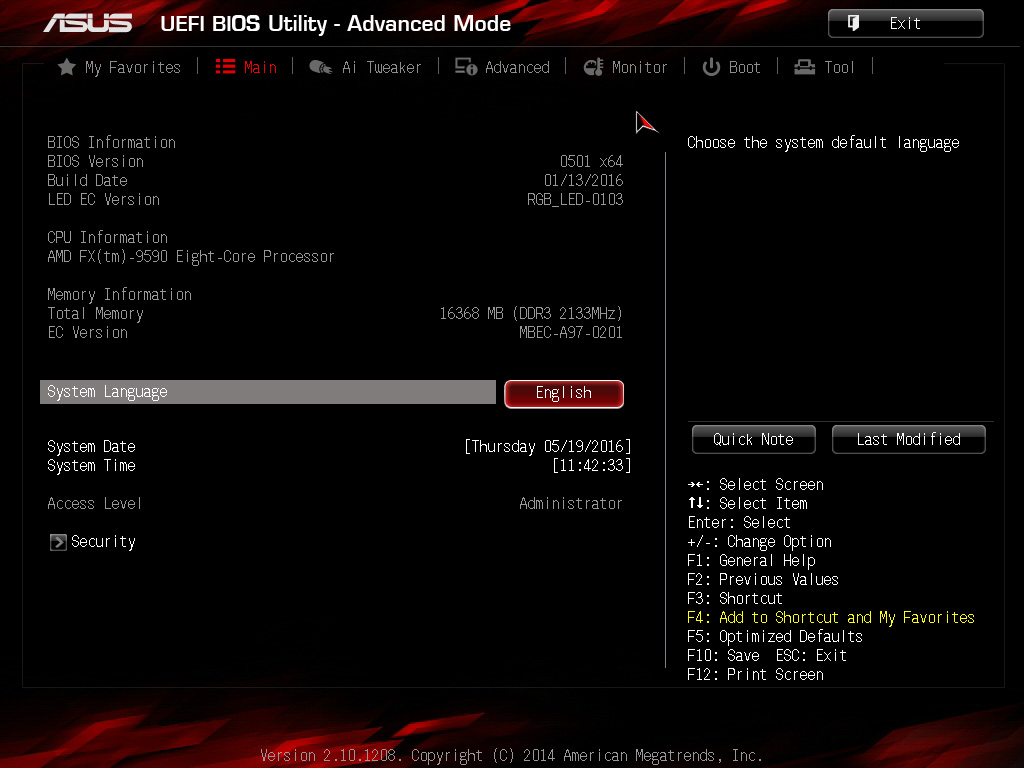Click the Tool printer-style icon
1024x768 pixels.
(x=804, y=67)
